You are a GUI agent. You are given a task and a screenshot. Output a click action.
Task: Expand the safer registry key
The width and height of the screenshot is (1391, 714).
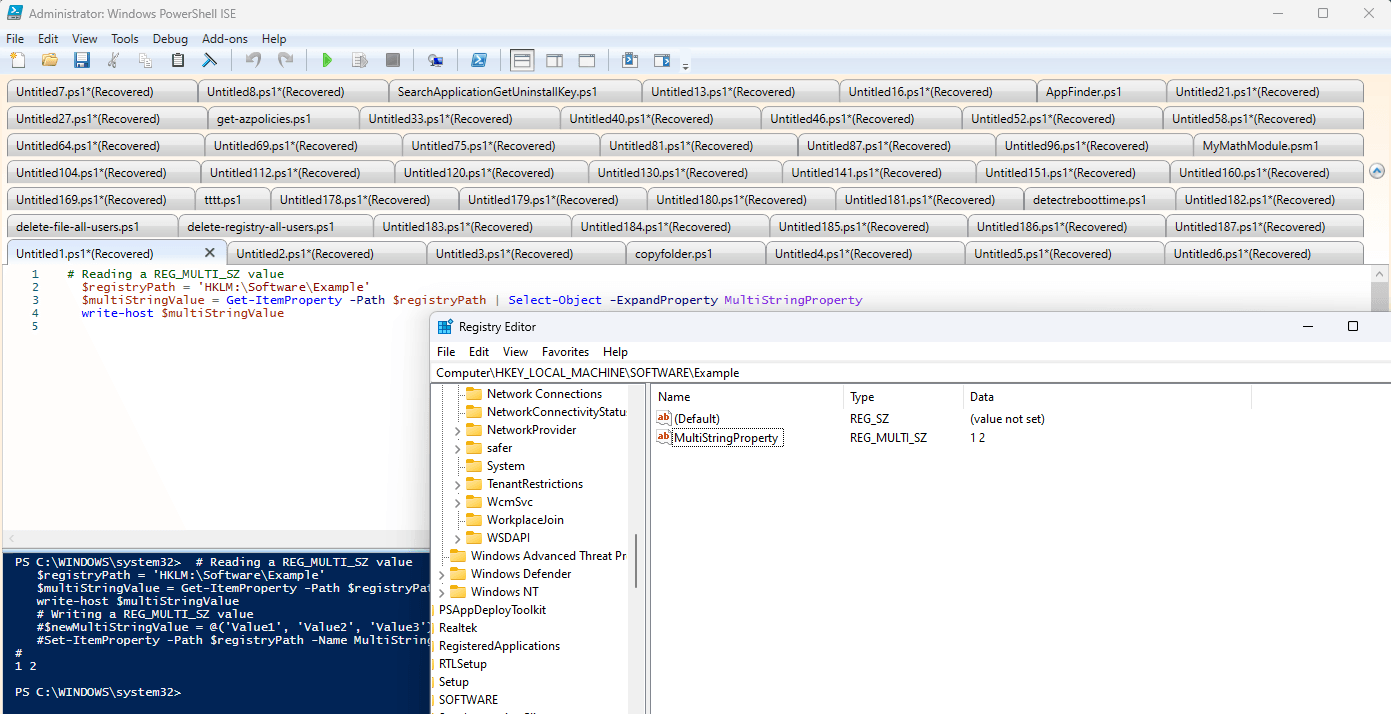point(457,448)
